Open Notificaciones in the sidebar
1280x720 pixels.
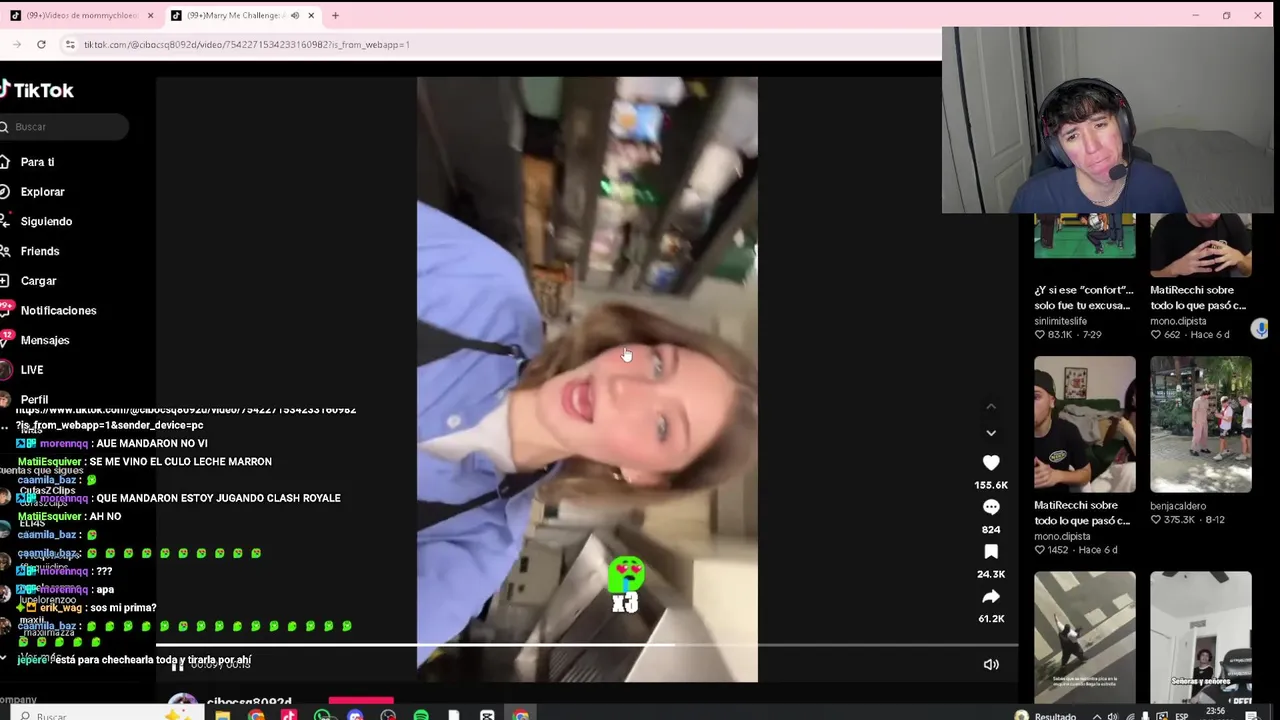(58, 311)
